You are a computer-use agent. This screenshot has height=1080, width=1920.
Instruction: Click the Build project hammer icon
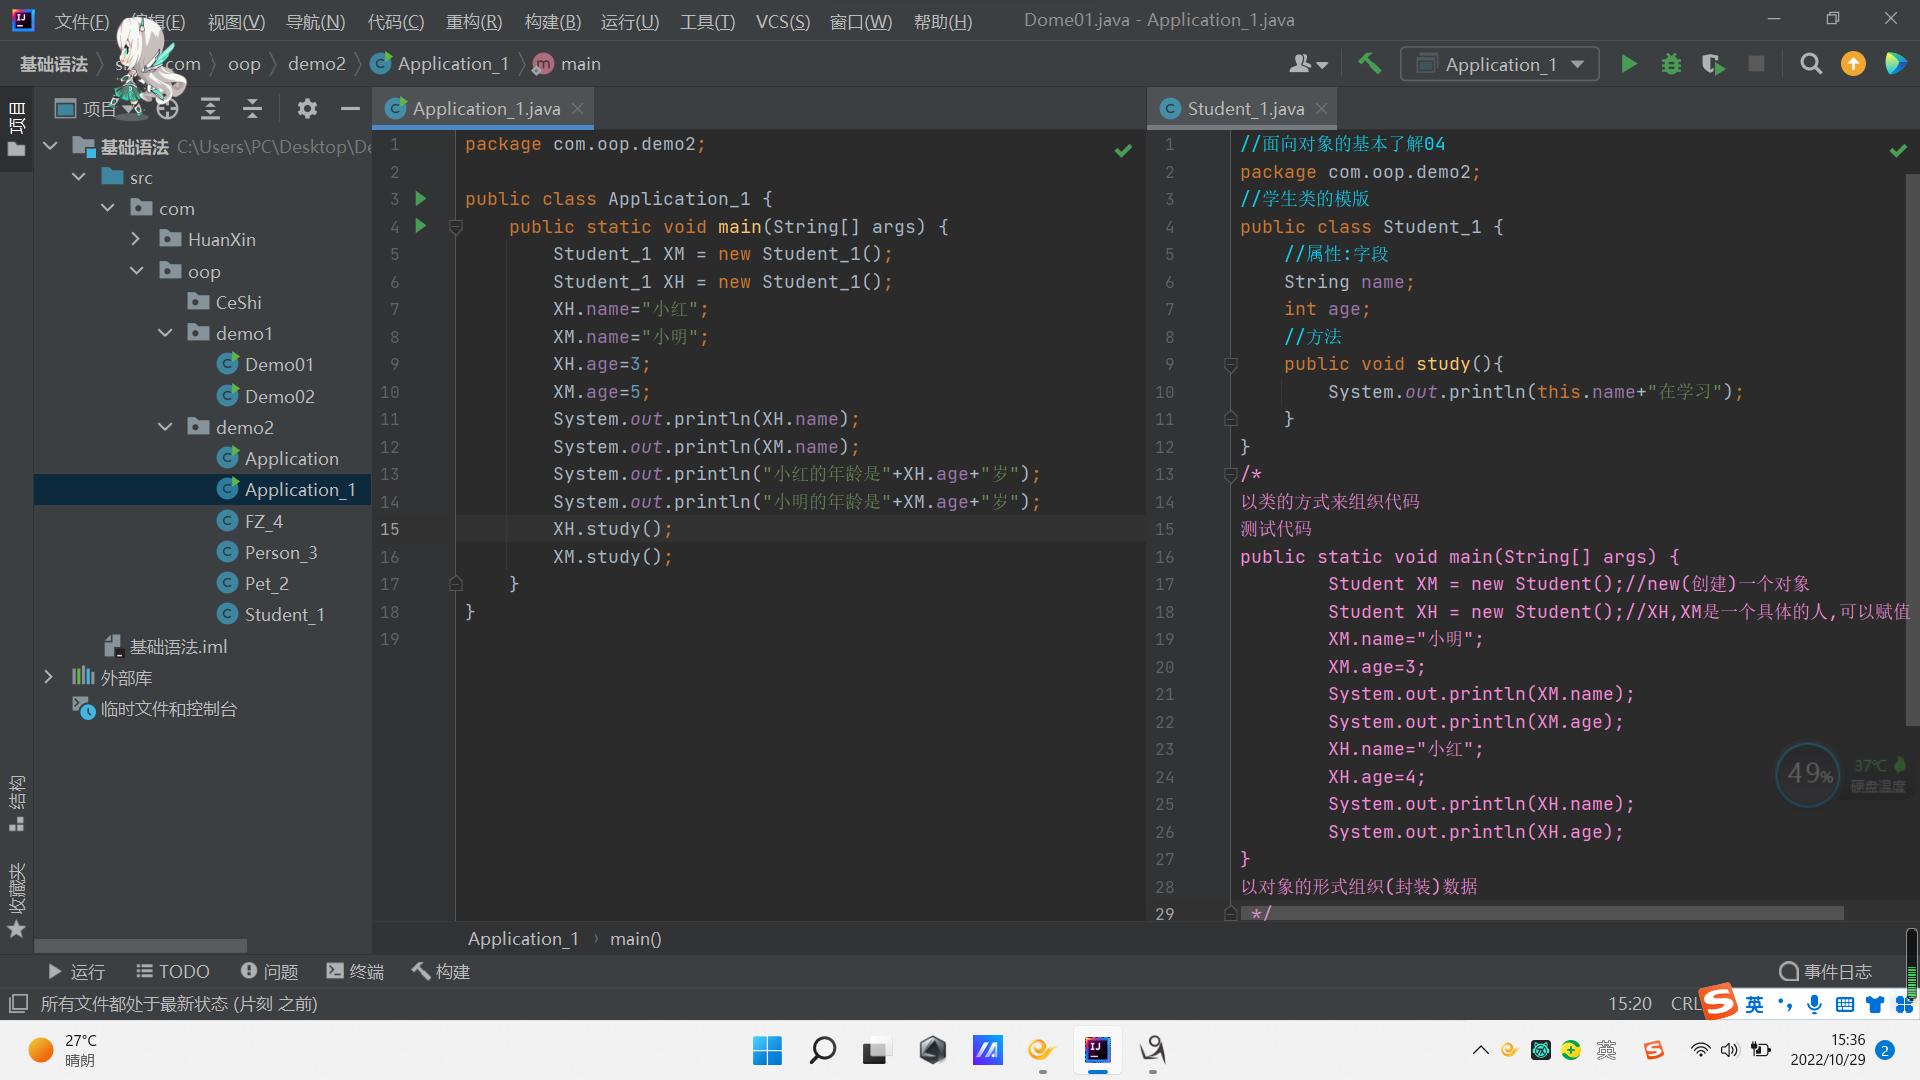pyautogui.click(x=1369, y=64)
